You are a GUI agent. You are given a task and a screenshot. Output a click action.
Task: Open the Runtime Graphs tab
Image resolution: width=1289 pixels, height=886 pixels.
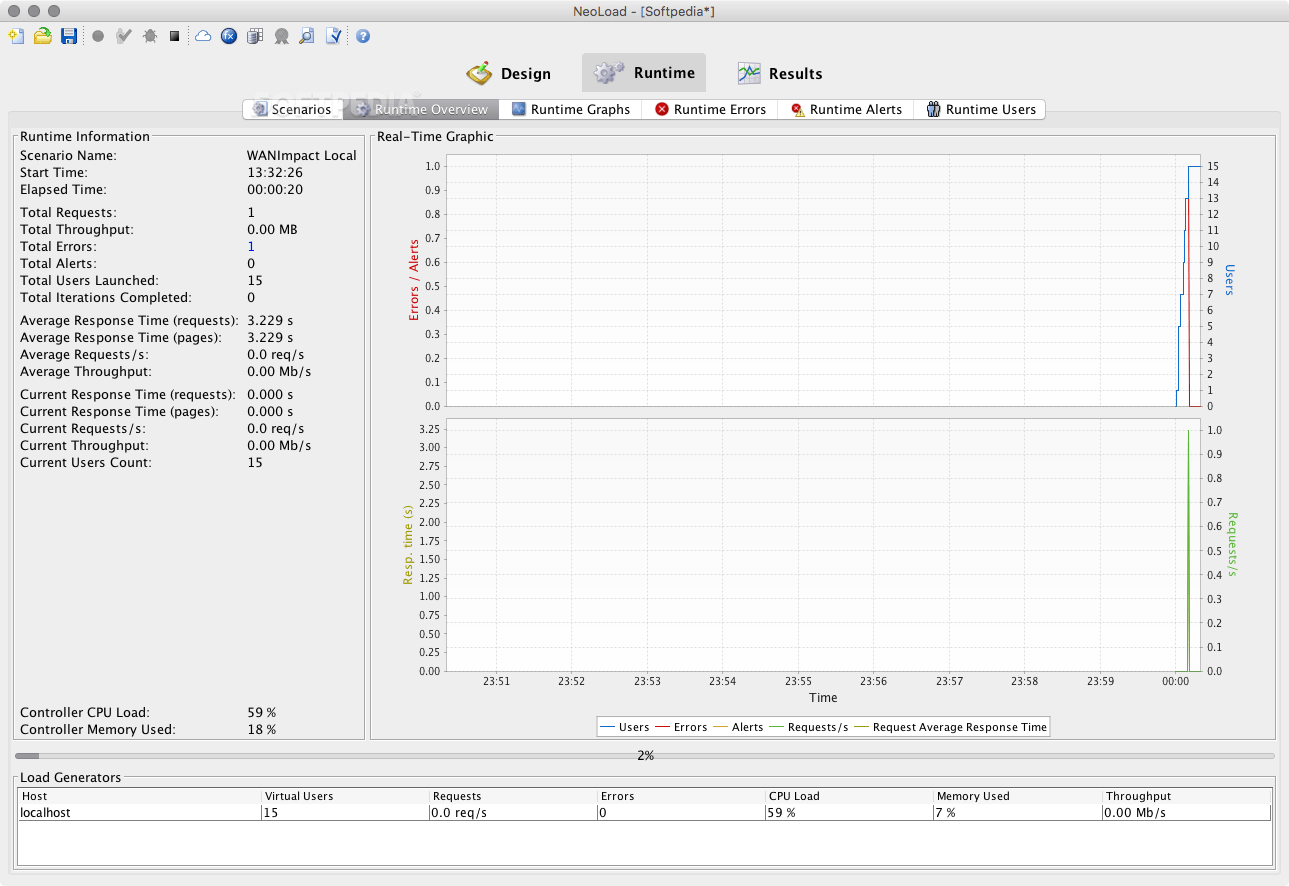(x=571, y=109)
